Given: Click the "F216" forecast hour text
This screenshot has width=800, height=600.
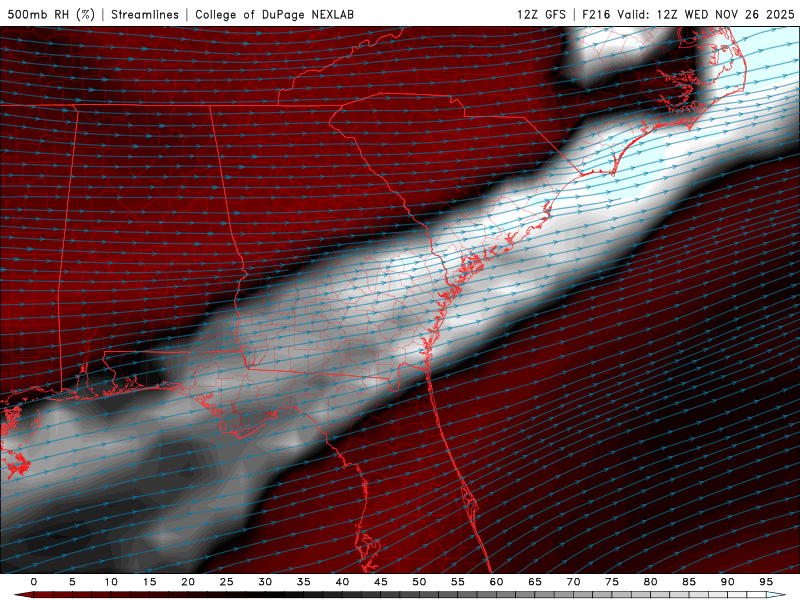Looking at the screenshot, I should (x=596, y=14).
